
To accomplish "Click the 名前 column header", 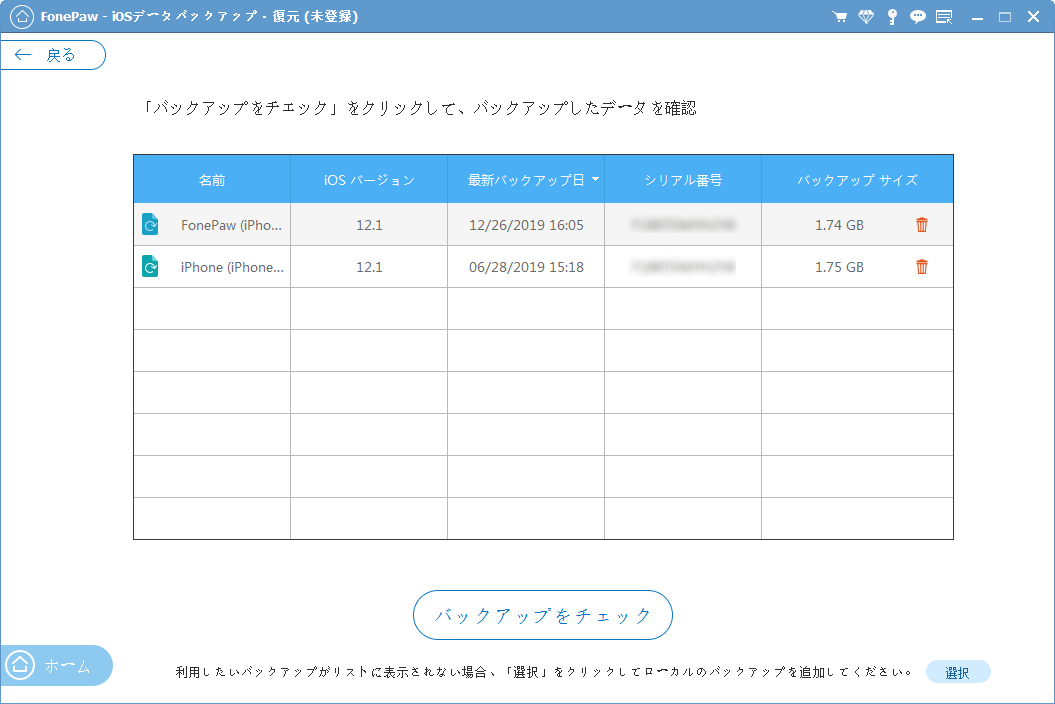I will point(212,180).
